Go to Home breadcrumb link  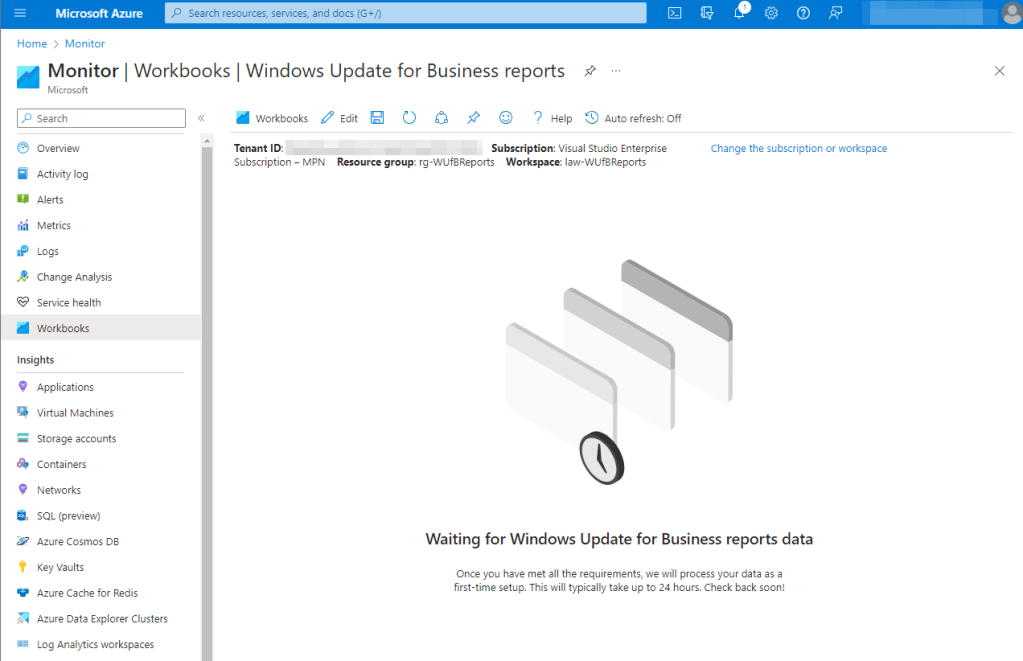point(32,44)
